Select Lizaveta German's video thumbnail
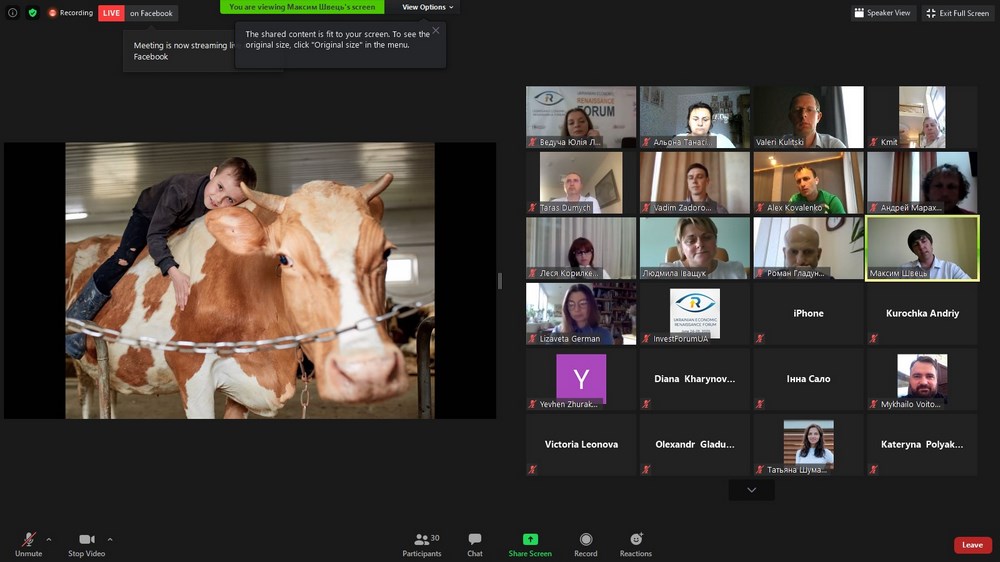Screen dimensions: 1000x562 pyautogui.click(x=581, y=314)
